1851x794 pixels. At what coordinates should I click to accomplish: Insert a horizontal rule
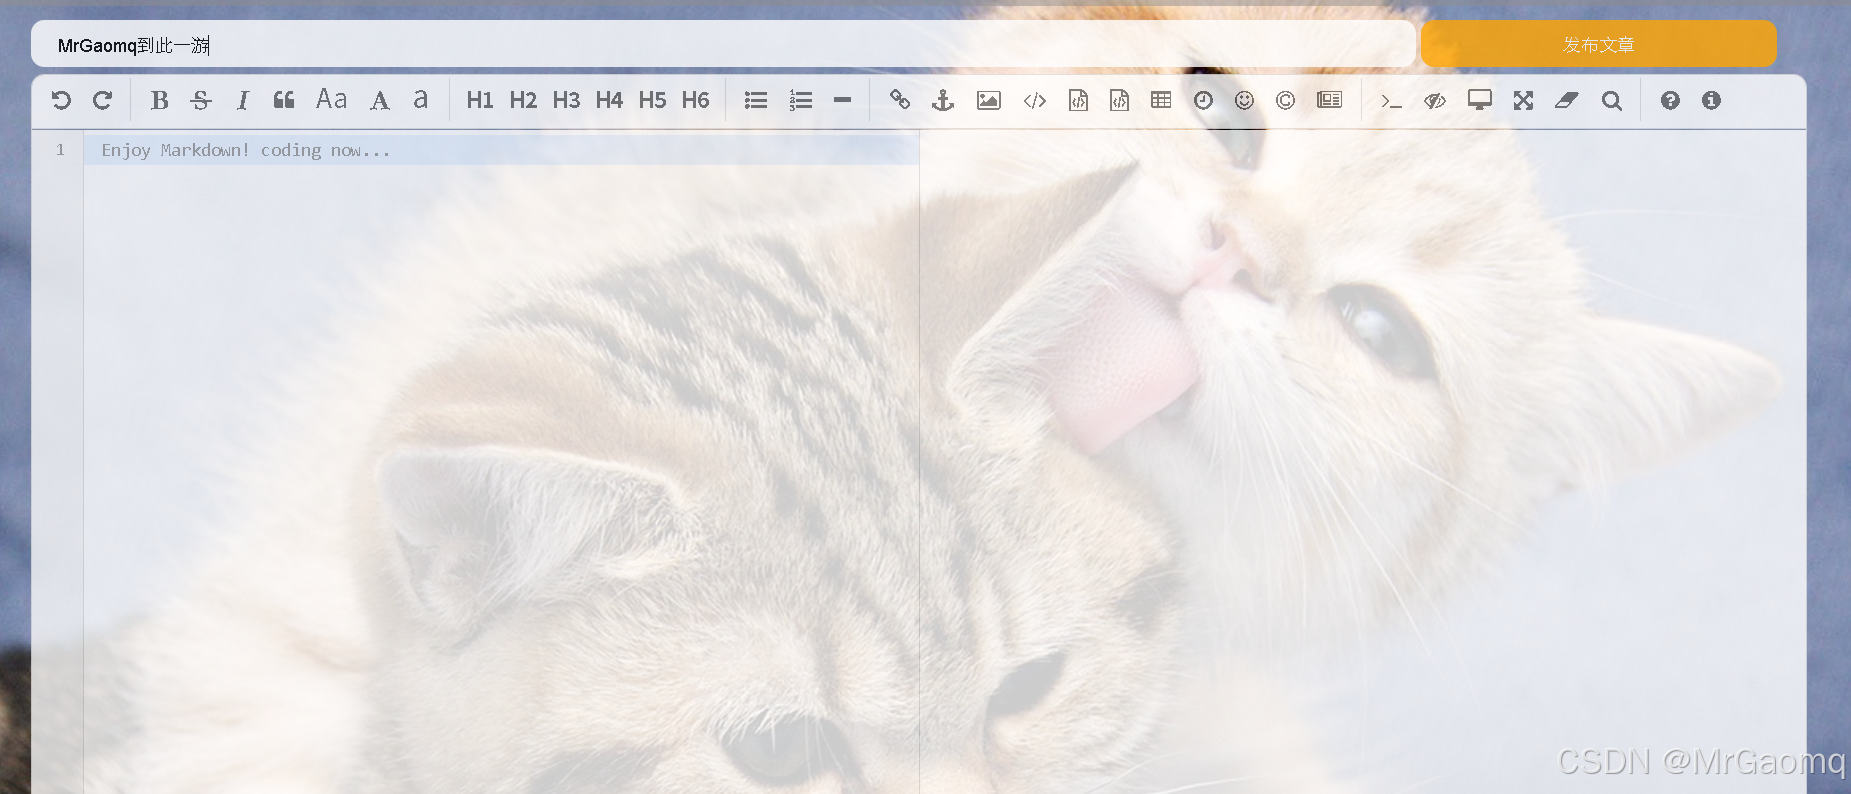(842, 100)
